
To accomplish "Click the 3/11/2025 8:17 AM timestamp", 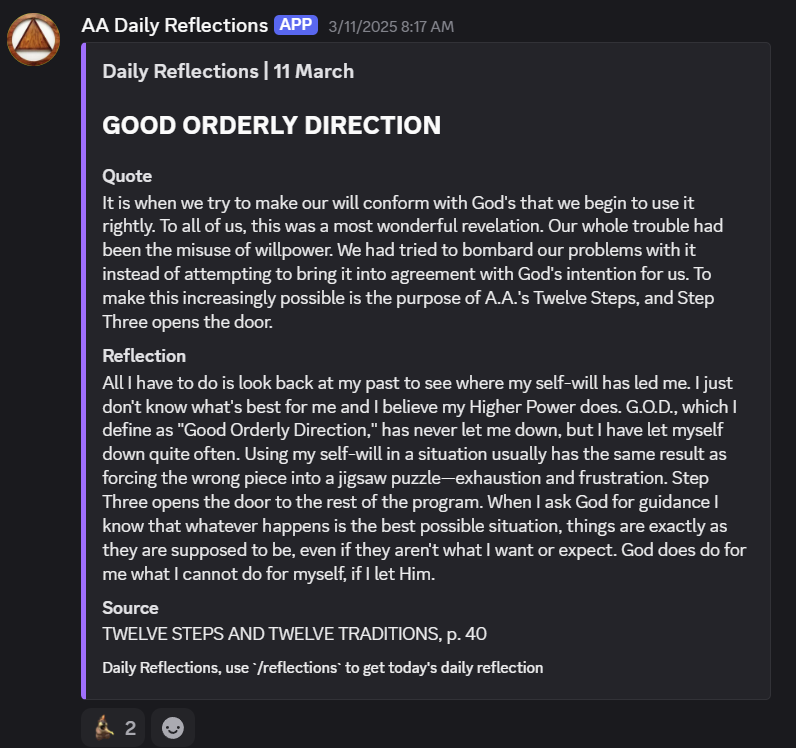I will tap(391, 26).
